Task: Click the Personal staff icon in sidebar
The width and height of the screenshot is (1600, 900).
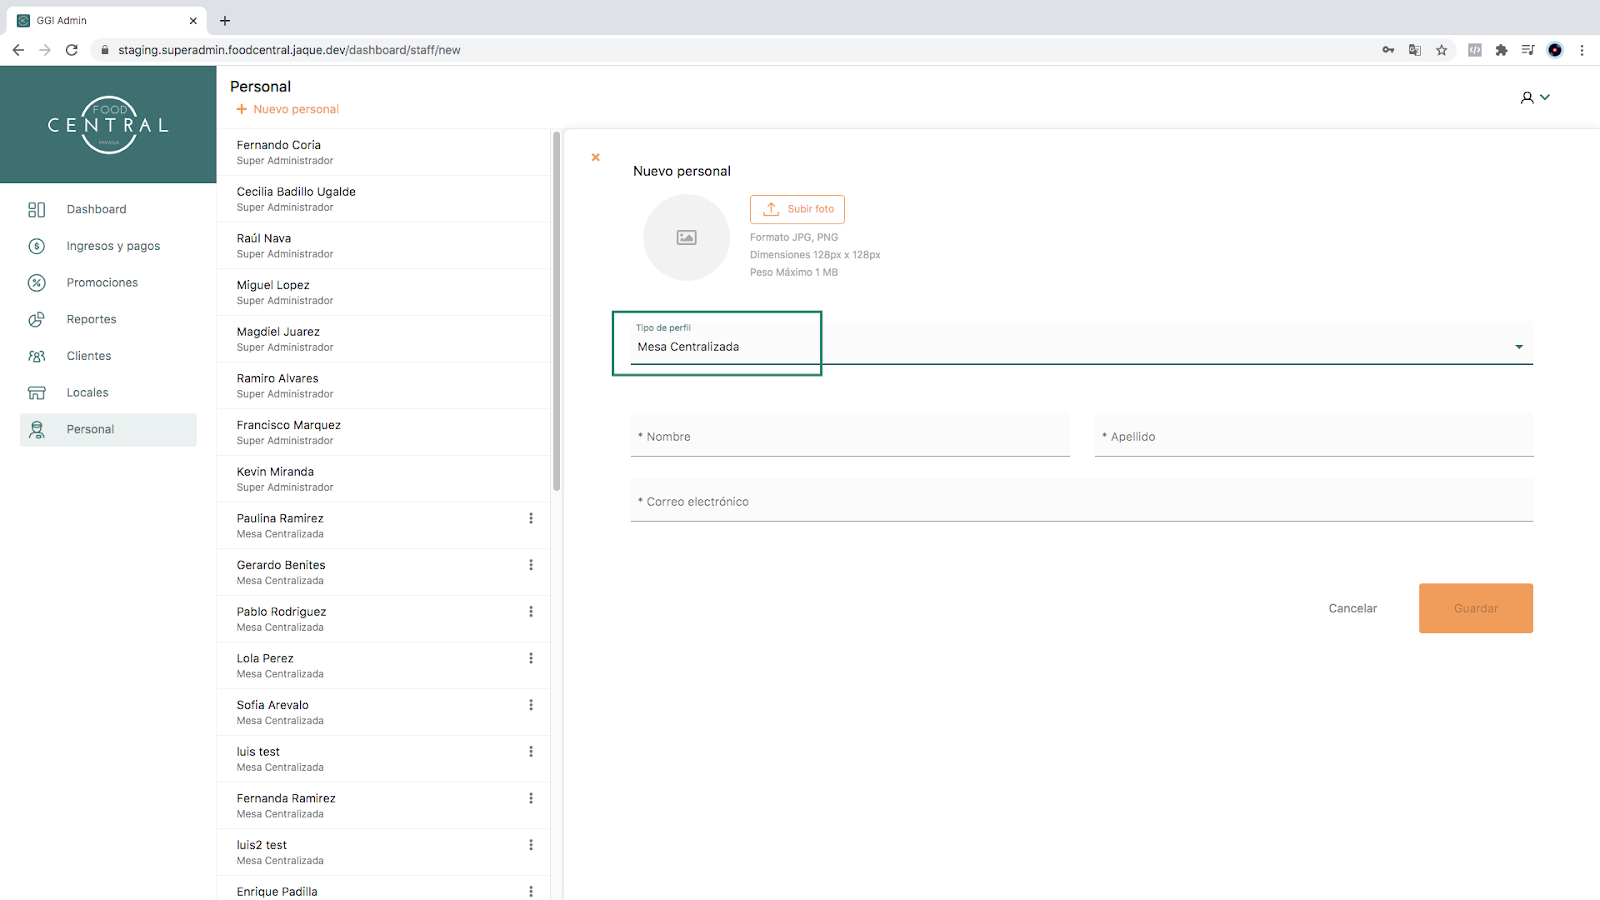Action: (x=37, y=429)
